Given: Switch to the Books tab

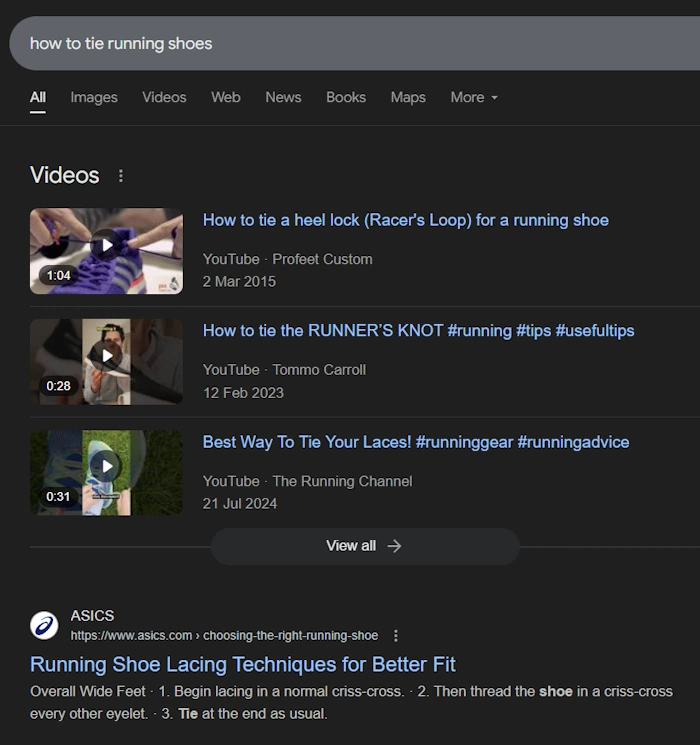Looking at the screenshot, I should [346, 97].
